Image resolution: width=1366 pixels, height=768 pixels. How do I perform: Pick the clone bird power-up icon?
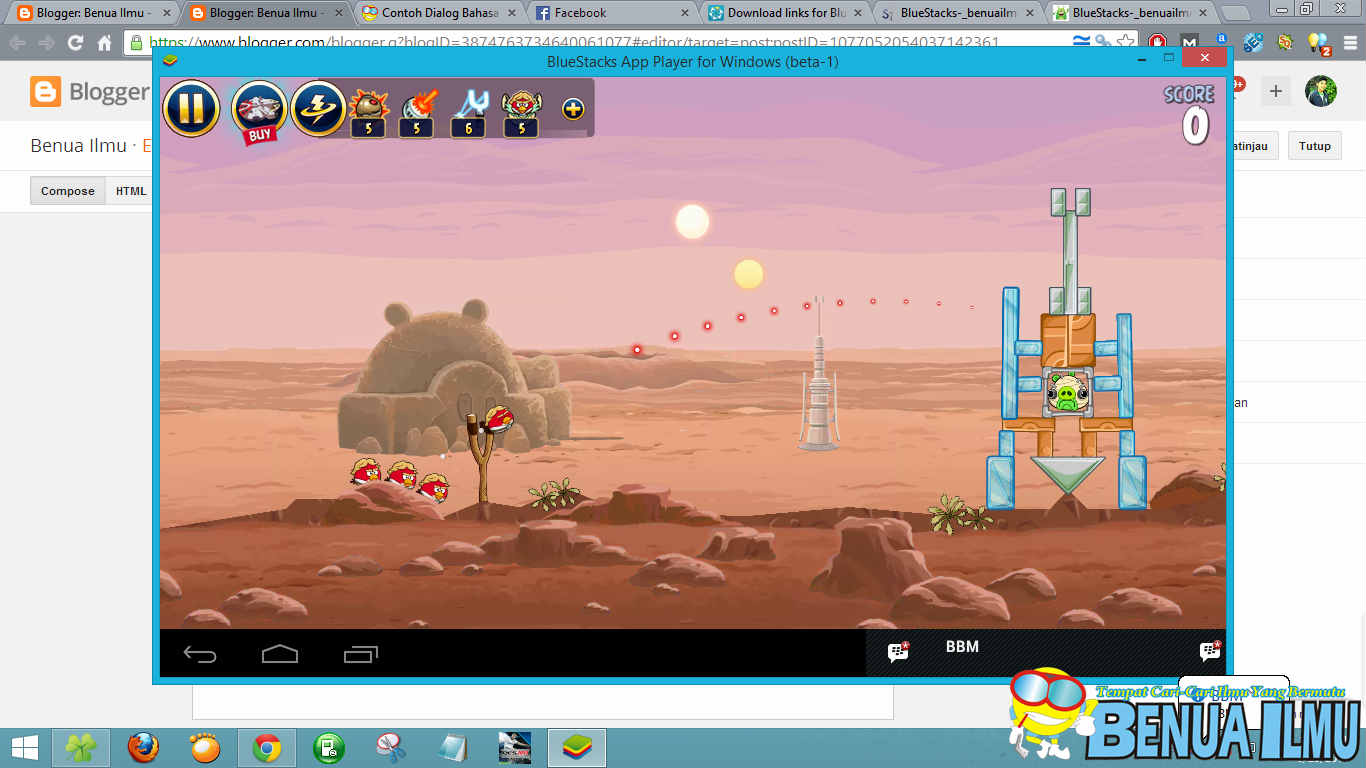pos(520,112)
